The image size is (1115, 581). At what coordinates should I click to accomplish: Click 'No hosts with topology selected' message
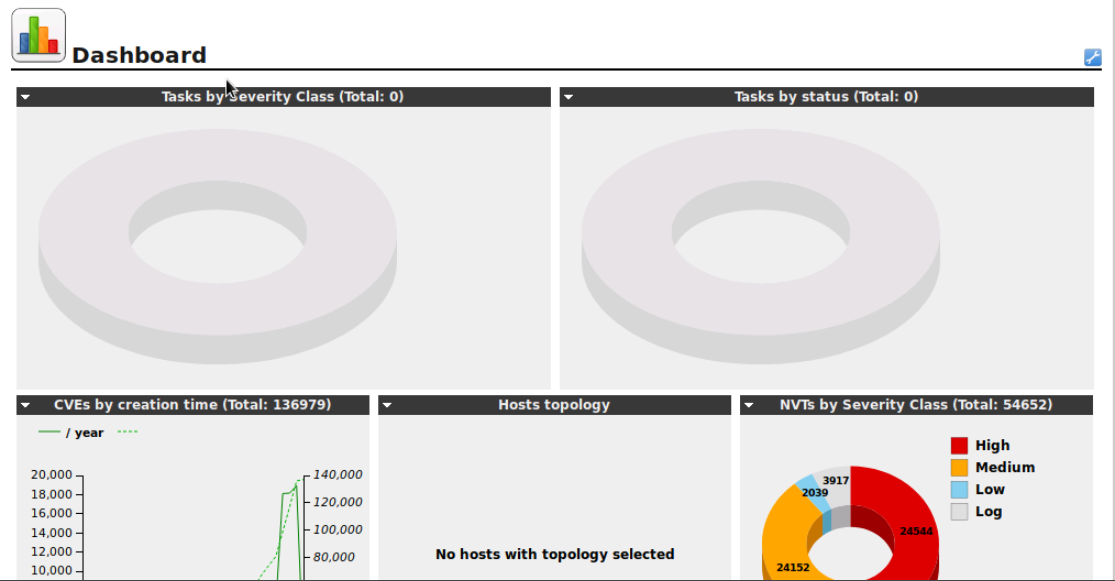555,554
